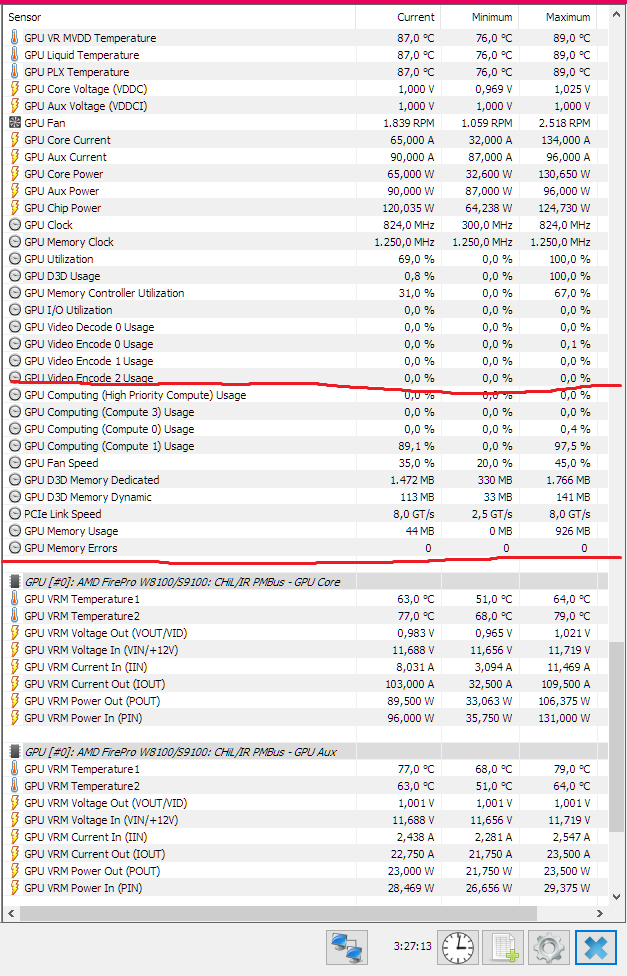The image size is (627, 976).
Task: Click the GPU Fan row fan icon
Action: click(x=15, y=123)
